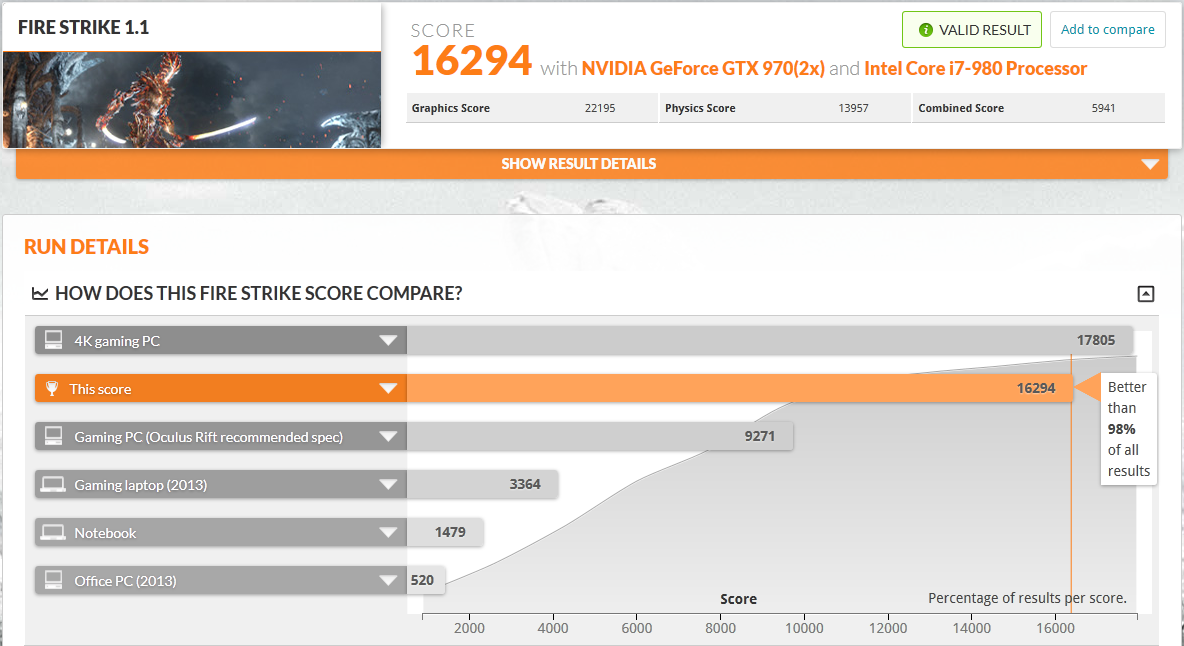Click the white arrow on Show Result Details
The height and width of the screenshot is (646, 1184).
[x=1150, y=164]
